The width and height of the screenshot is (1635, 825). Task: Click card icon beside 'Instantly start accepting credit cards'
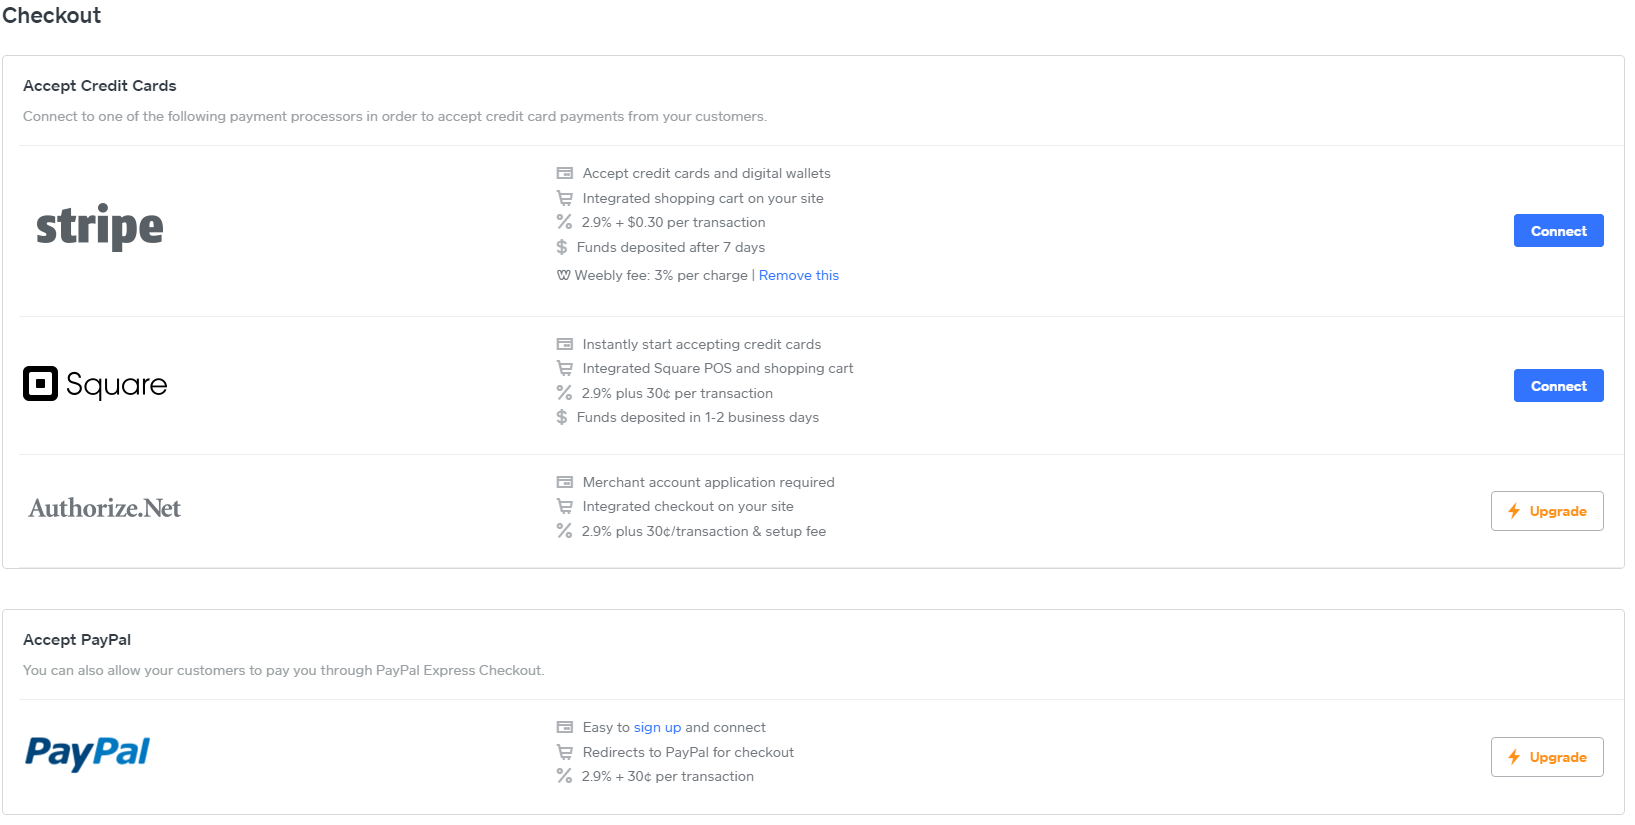click(x=565, y=344)
